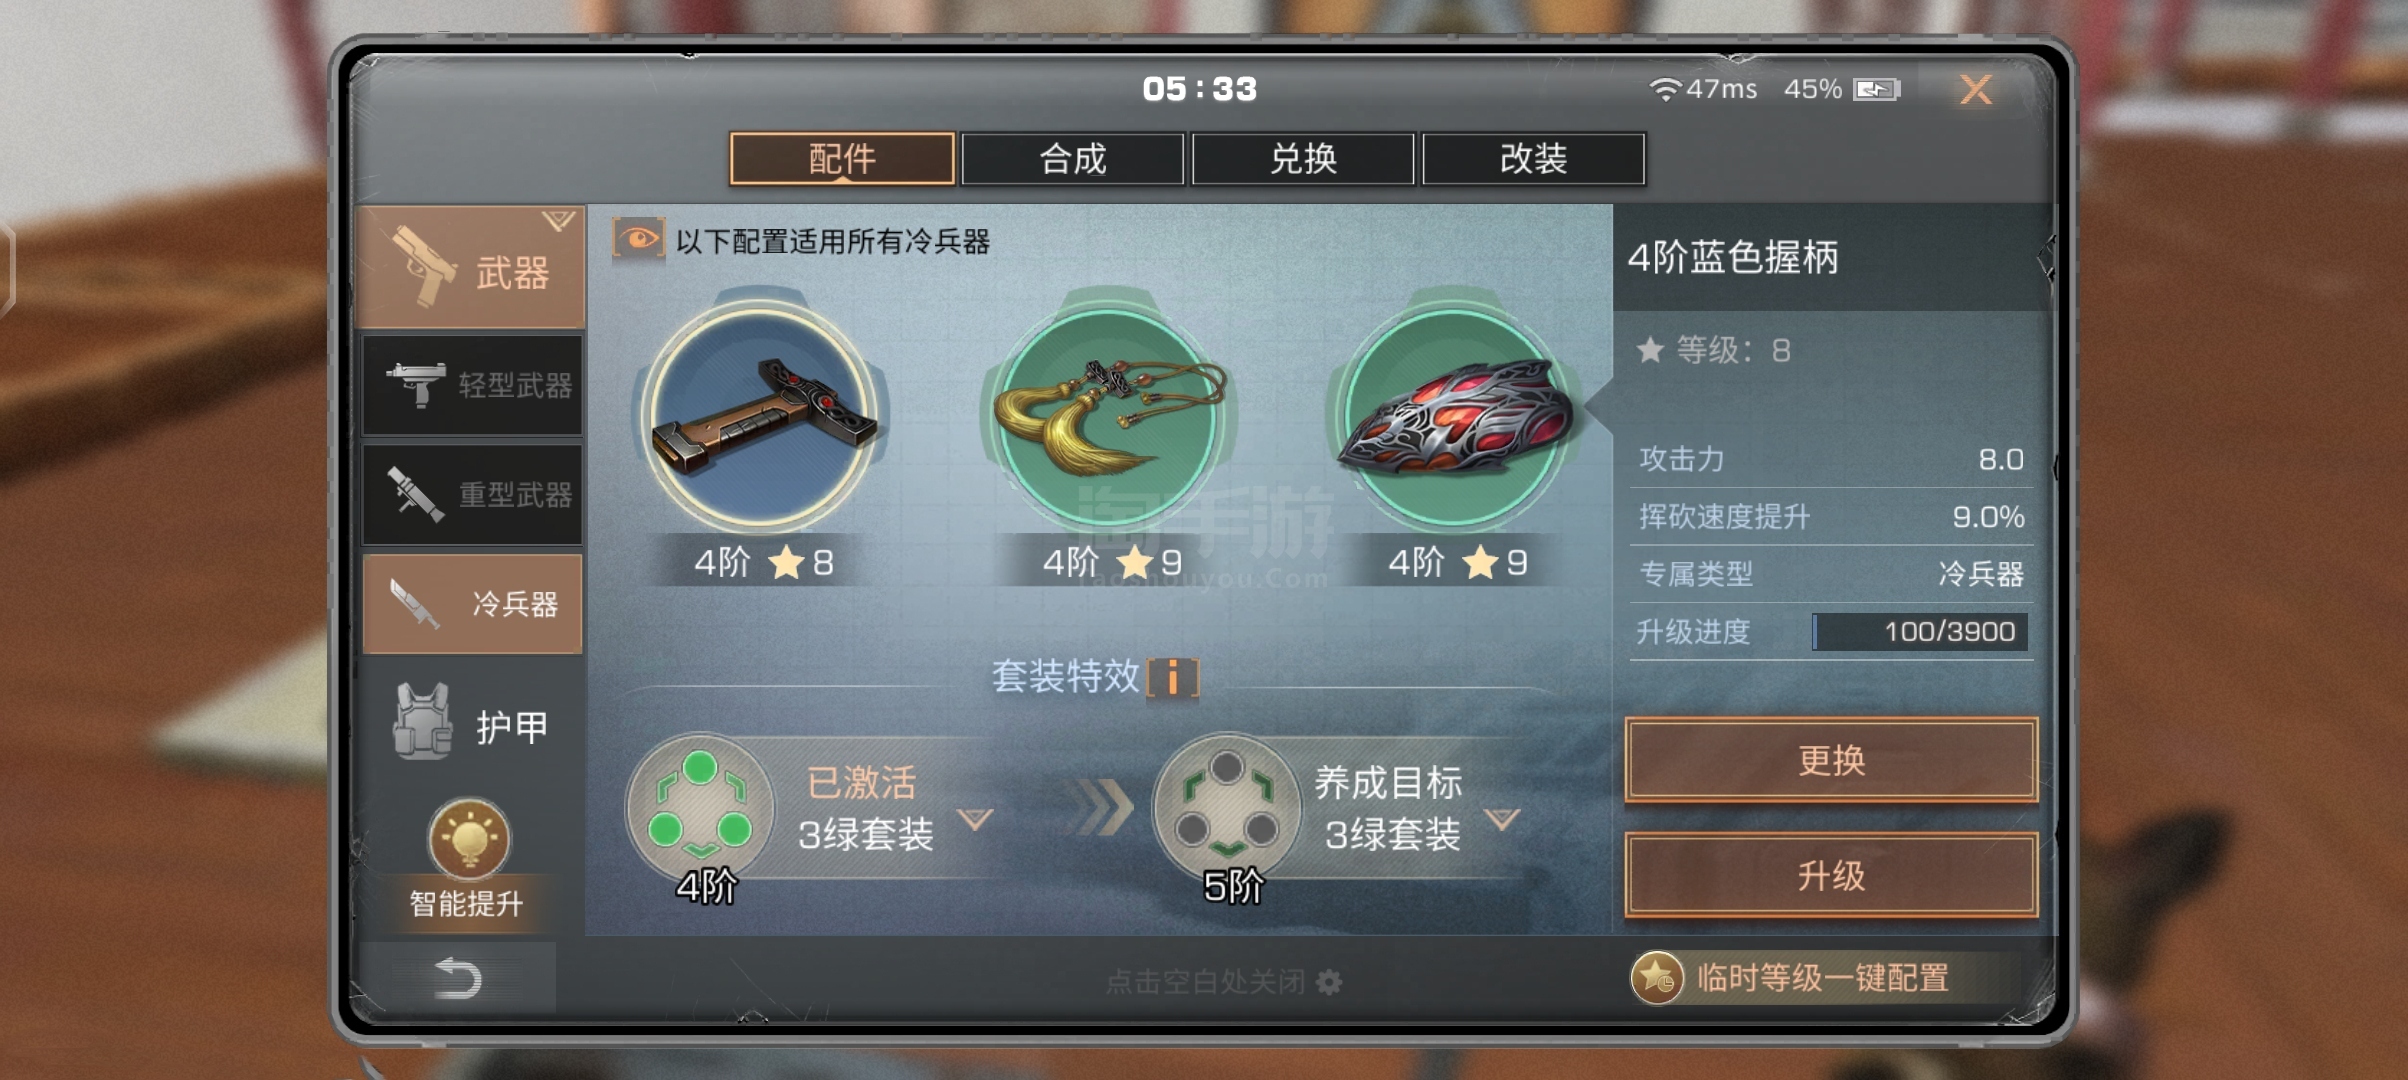Select the blue grip handle attachment

(x=762, y=415)
